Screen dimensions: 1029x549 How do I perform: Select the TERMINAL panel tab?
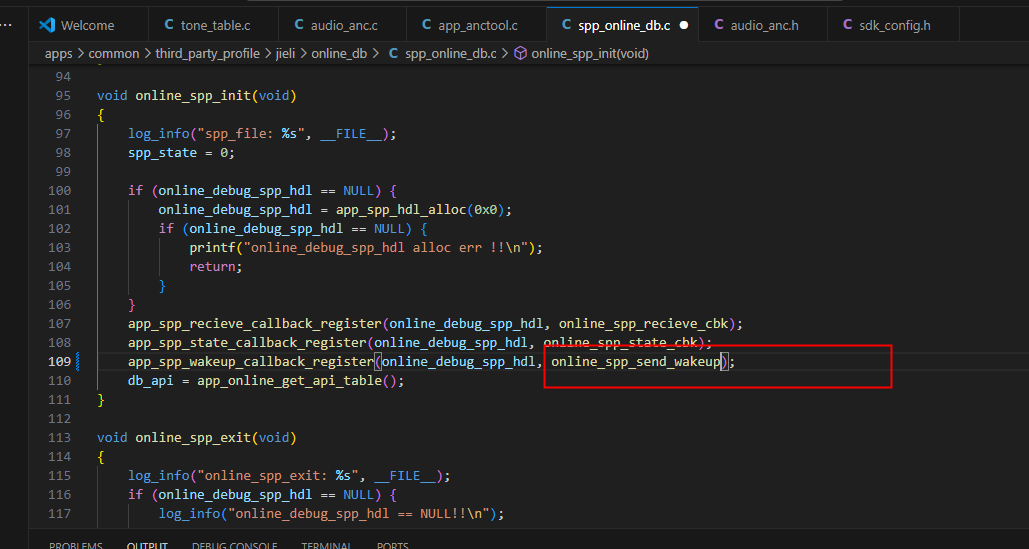pos(326,545)
